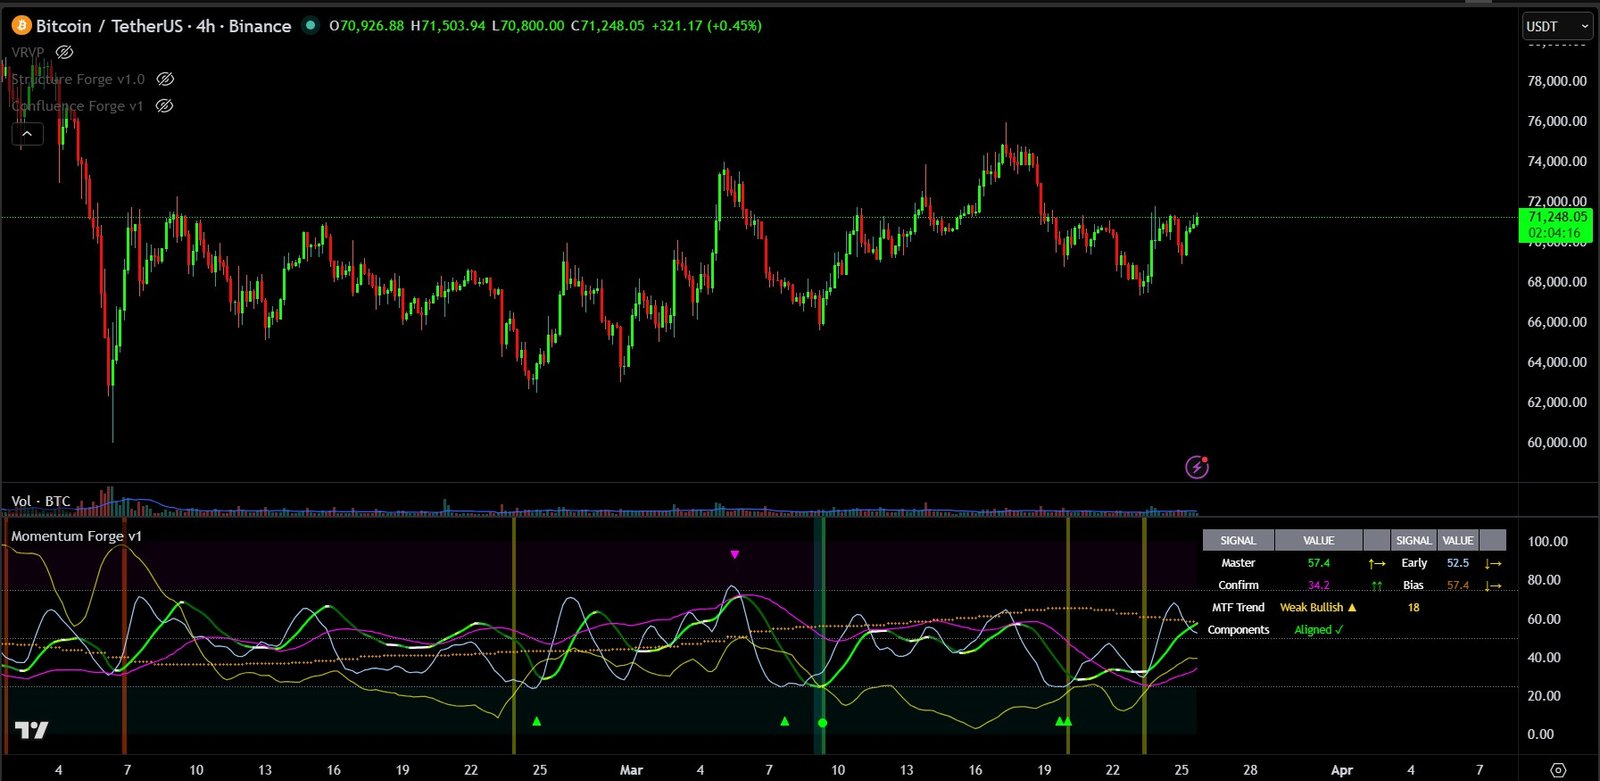The image size is (1600, 781).
Task: Select the Vol · BTC indicator label
Action: [41, 501]
